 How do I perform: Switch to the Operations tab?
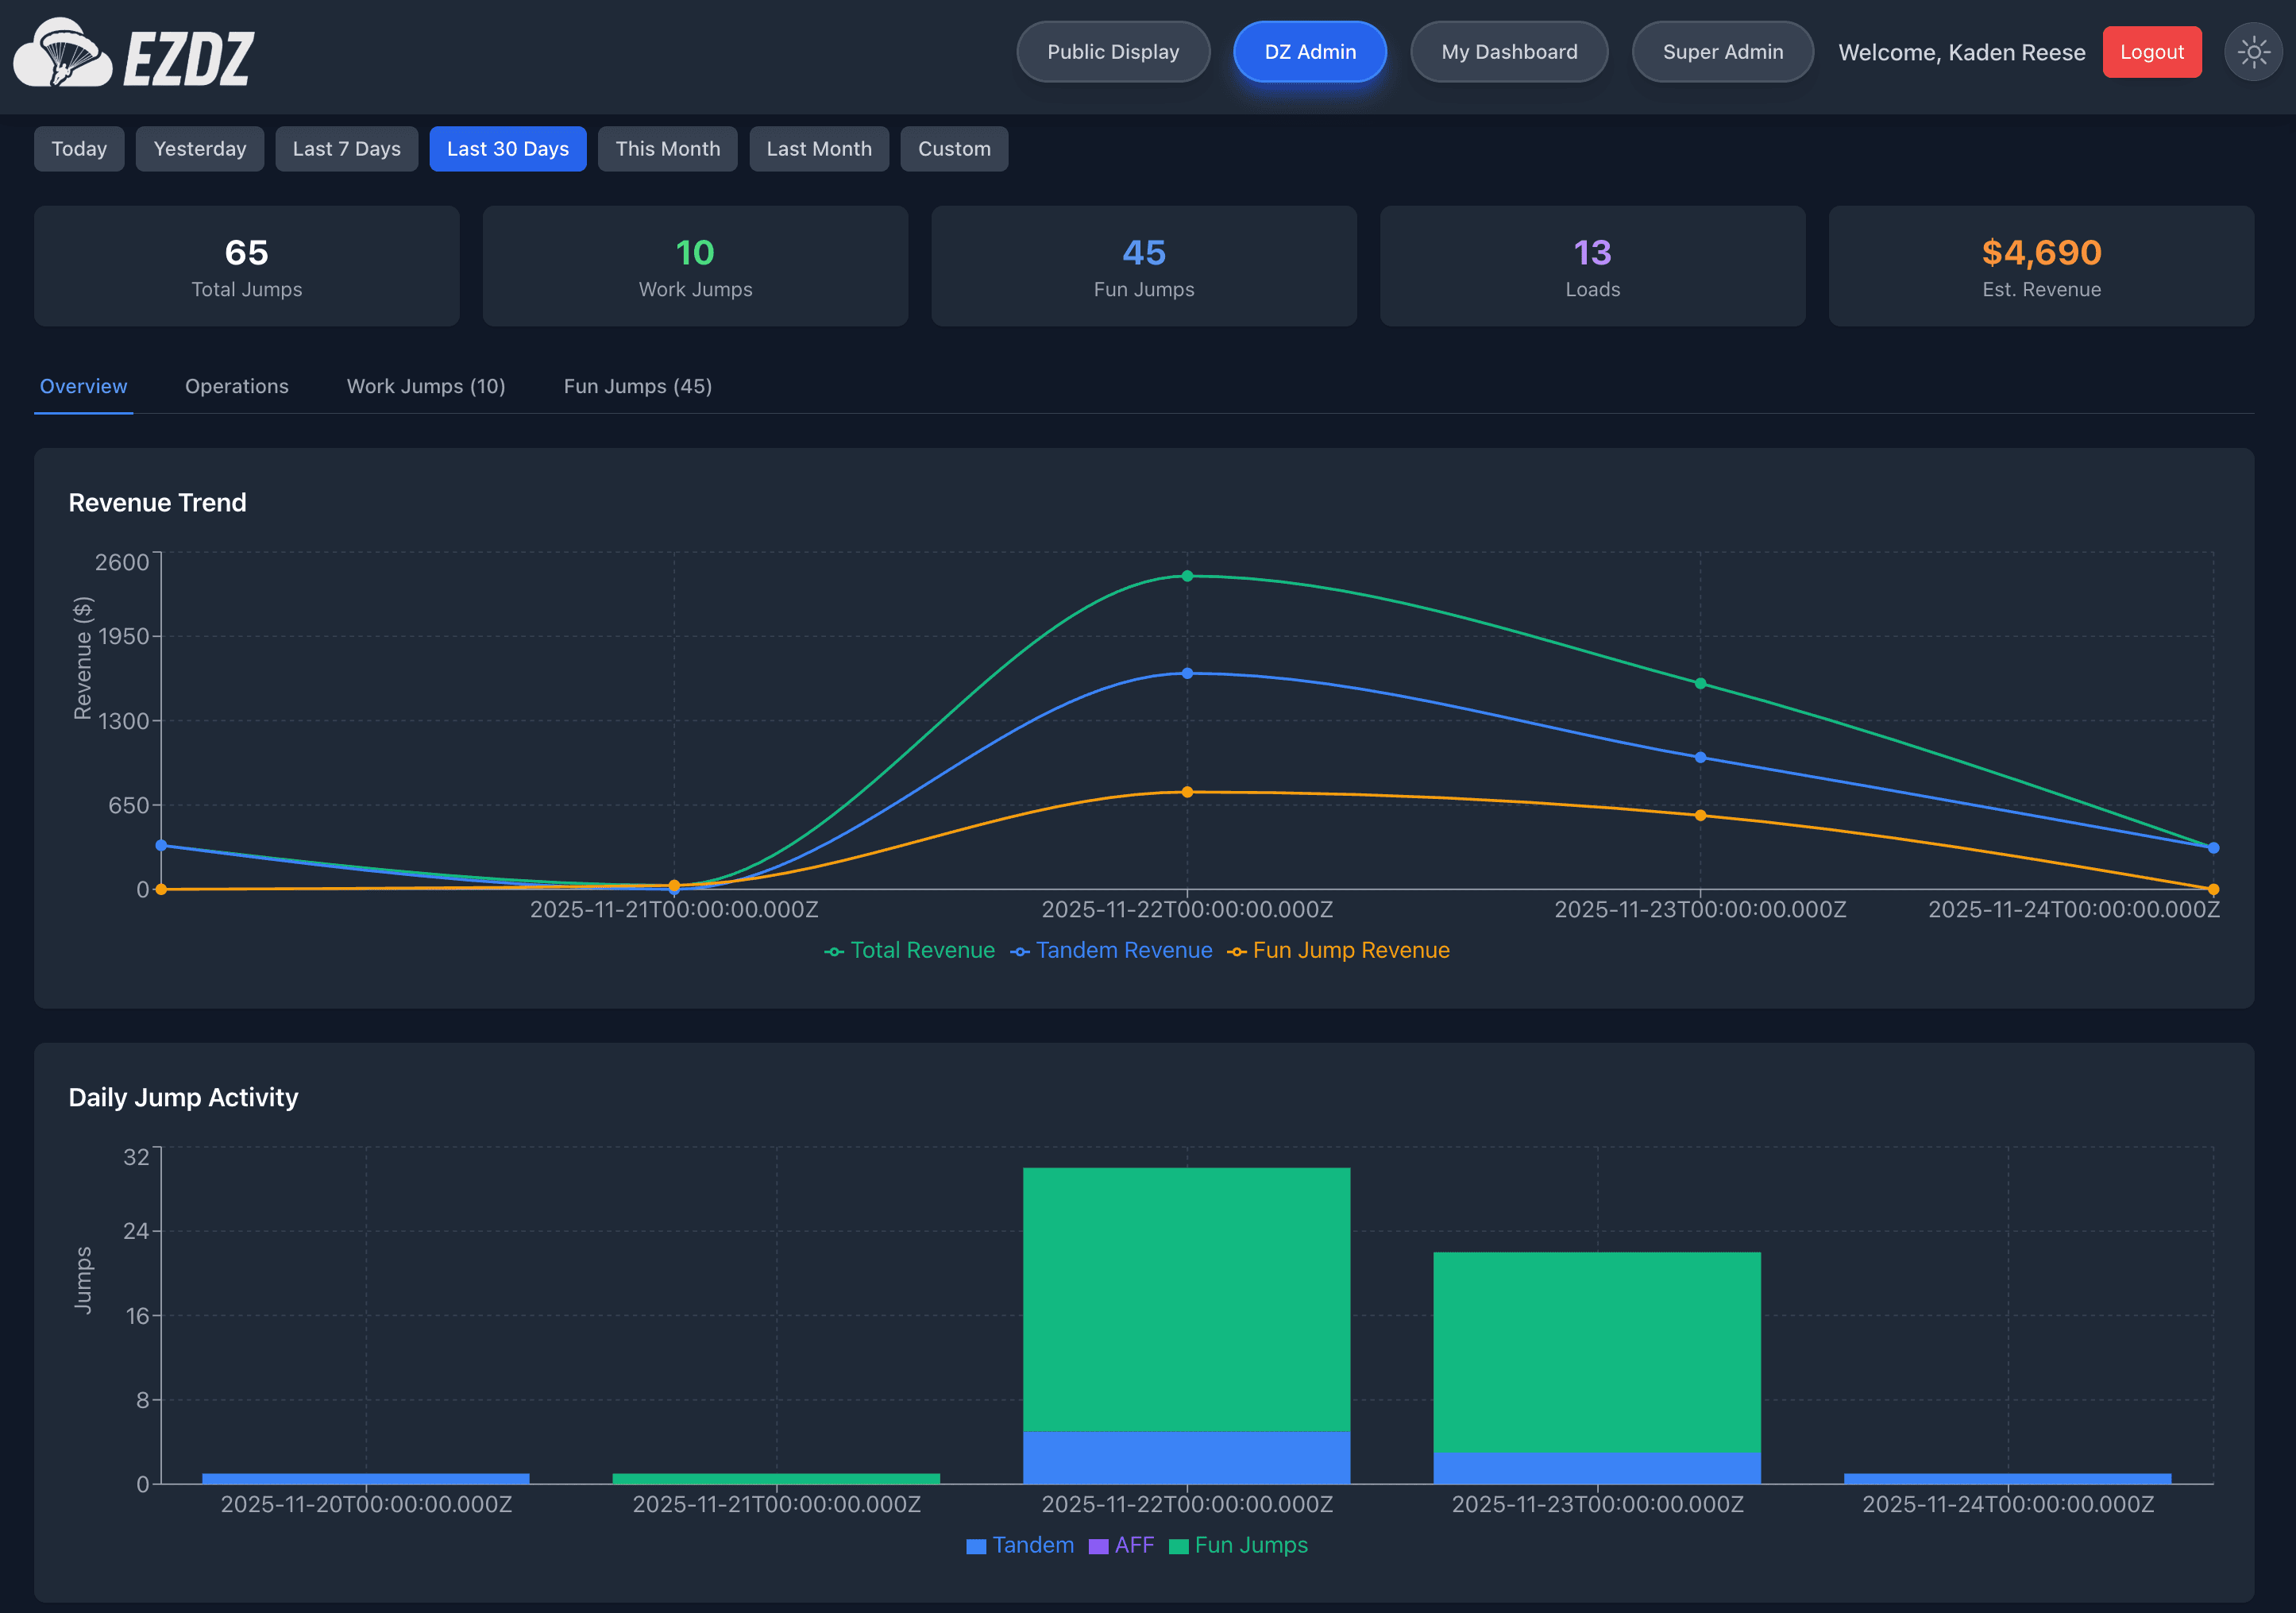(x=236, y=386)
